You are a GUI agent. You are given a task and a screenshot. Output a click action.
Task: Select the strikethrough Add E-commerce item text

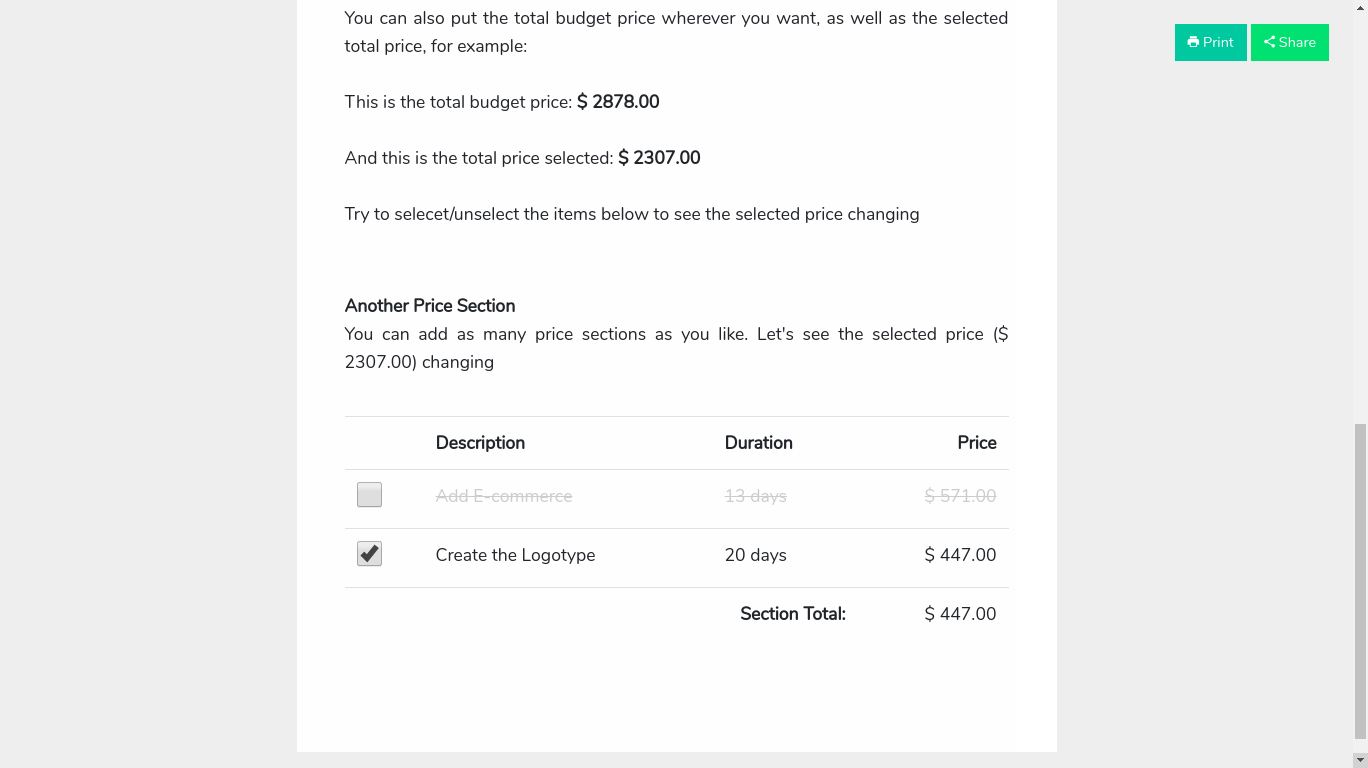pyautogui.click(x=504, y=496)
